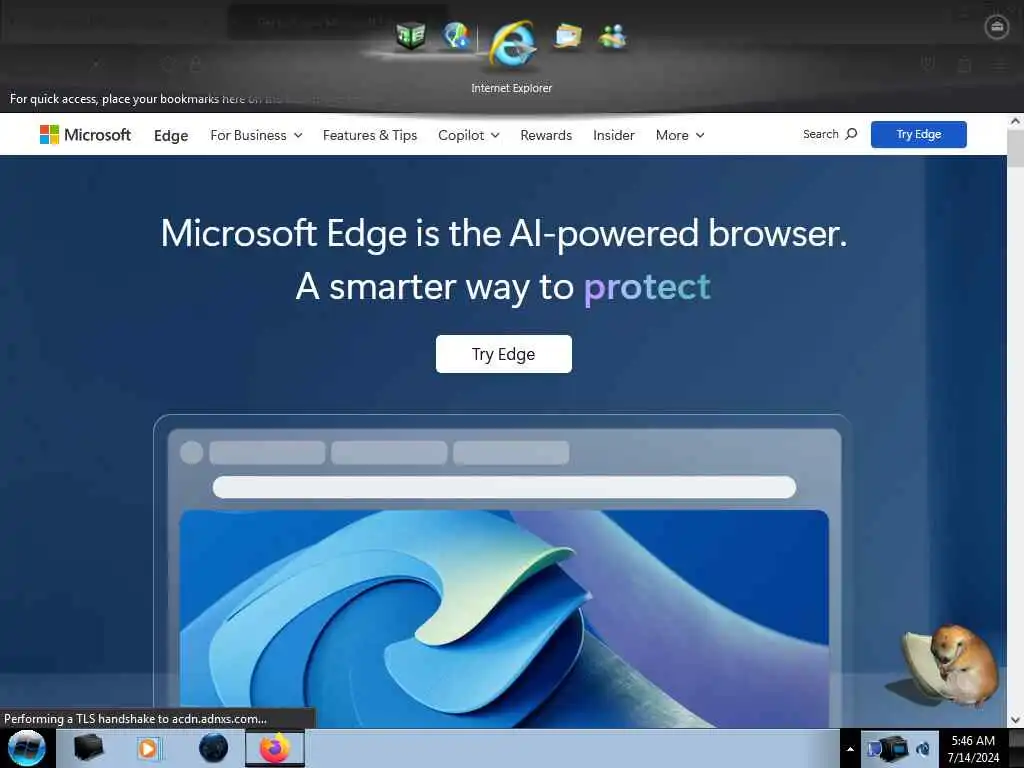Viewport: 1024px width, 768px height.
Task: Click the green cube icon in dock
Action: [x=411, y=36]
